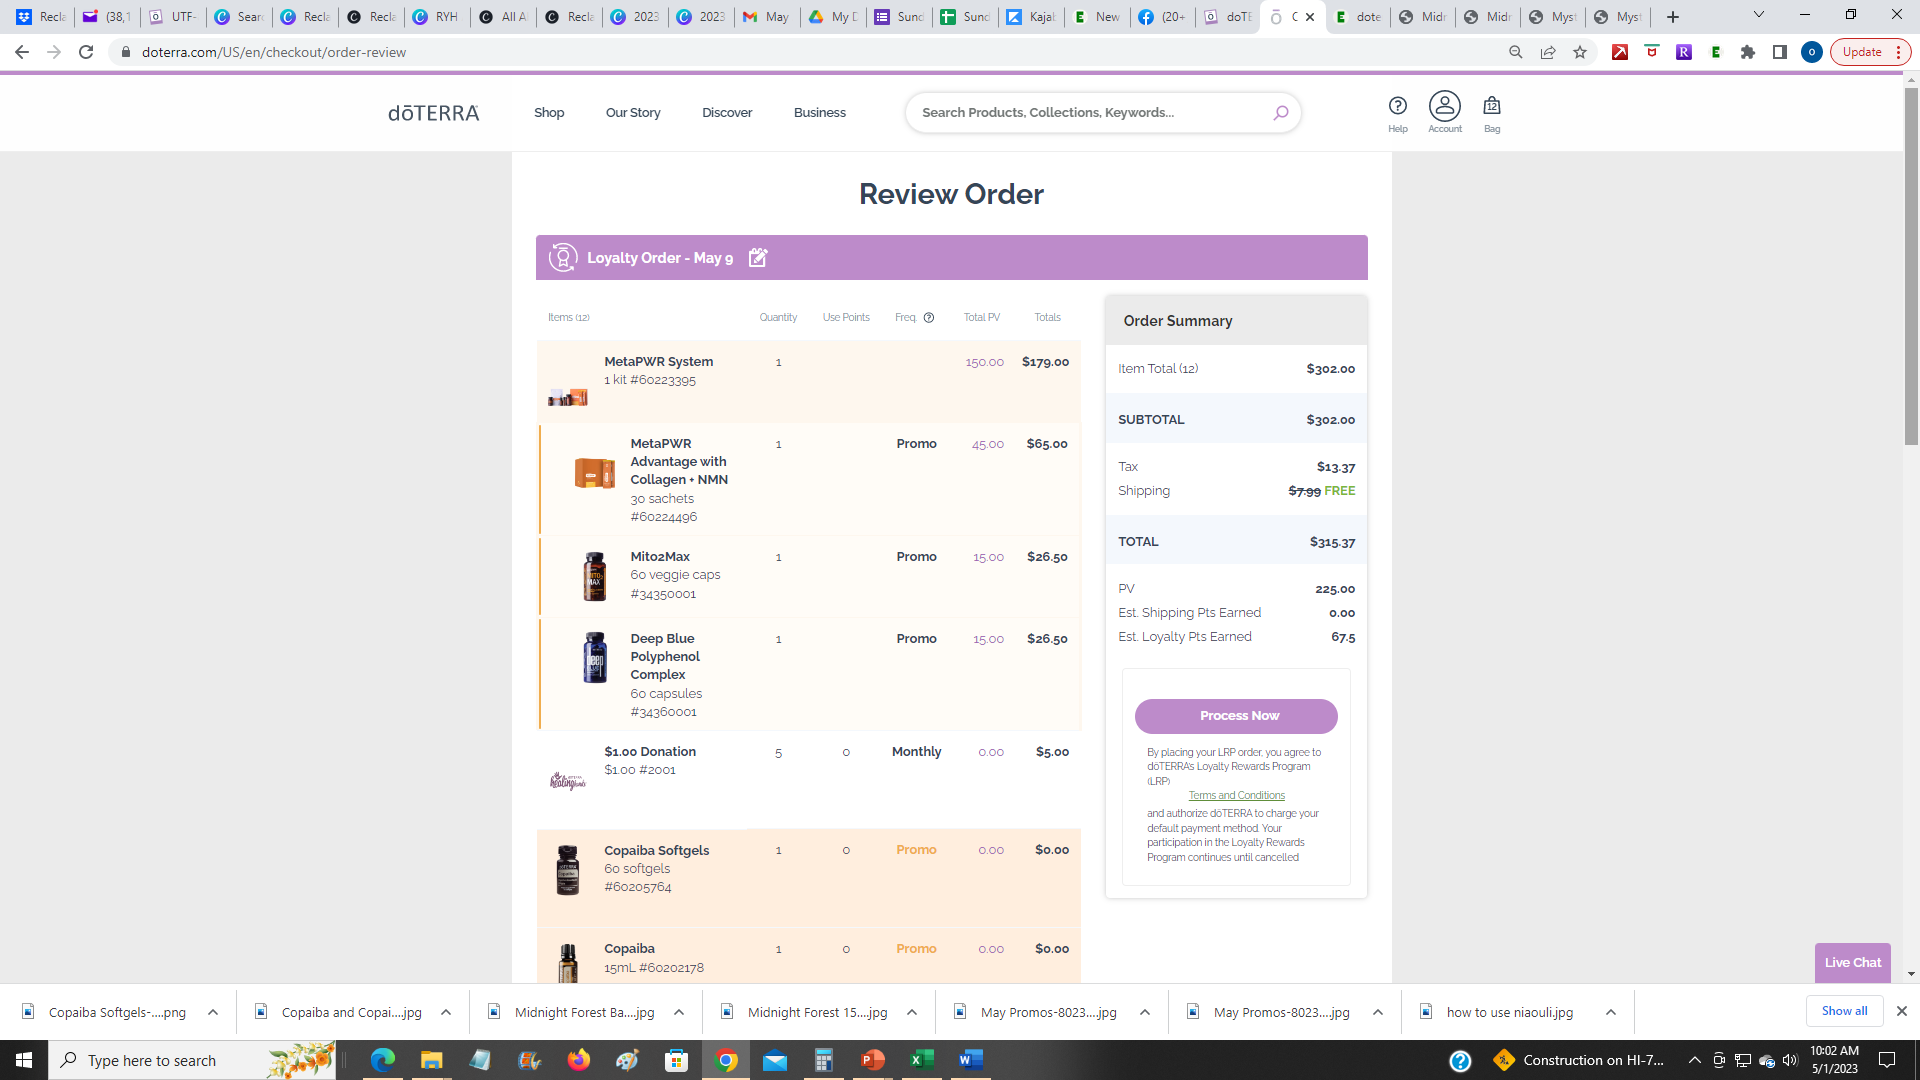Open the Account profile icon

[1444, 106]
